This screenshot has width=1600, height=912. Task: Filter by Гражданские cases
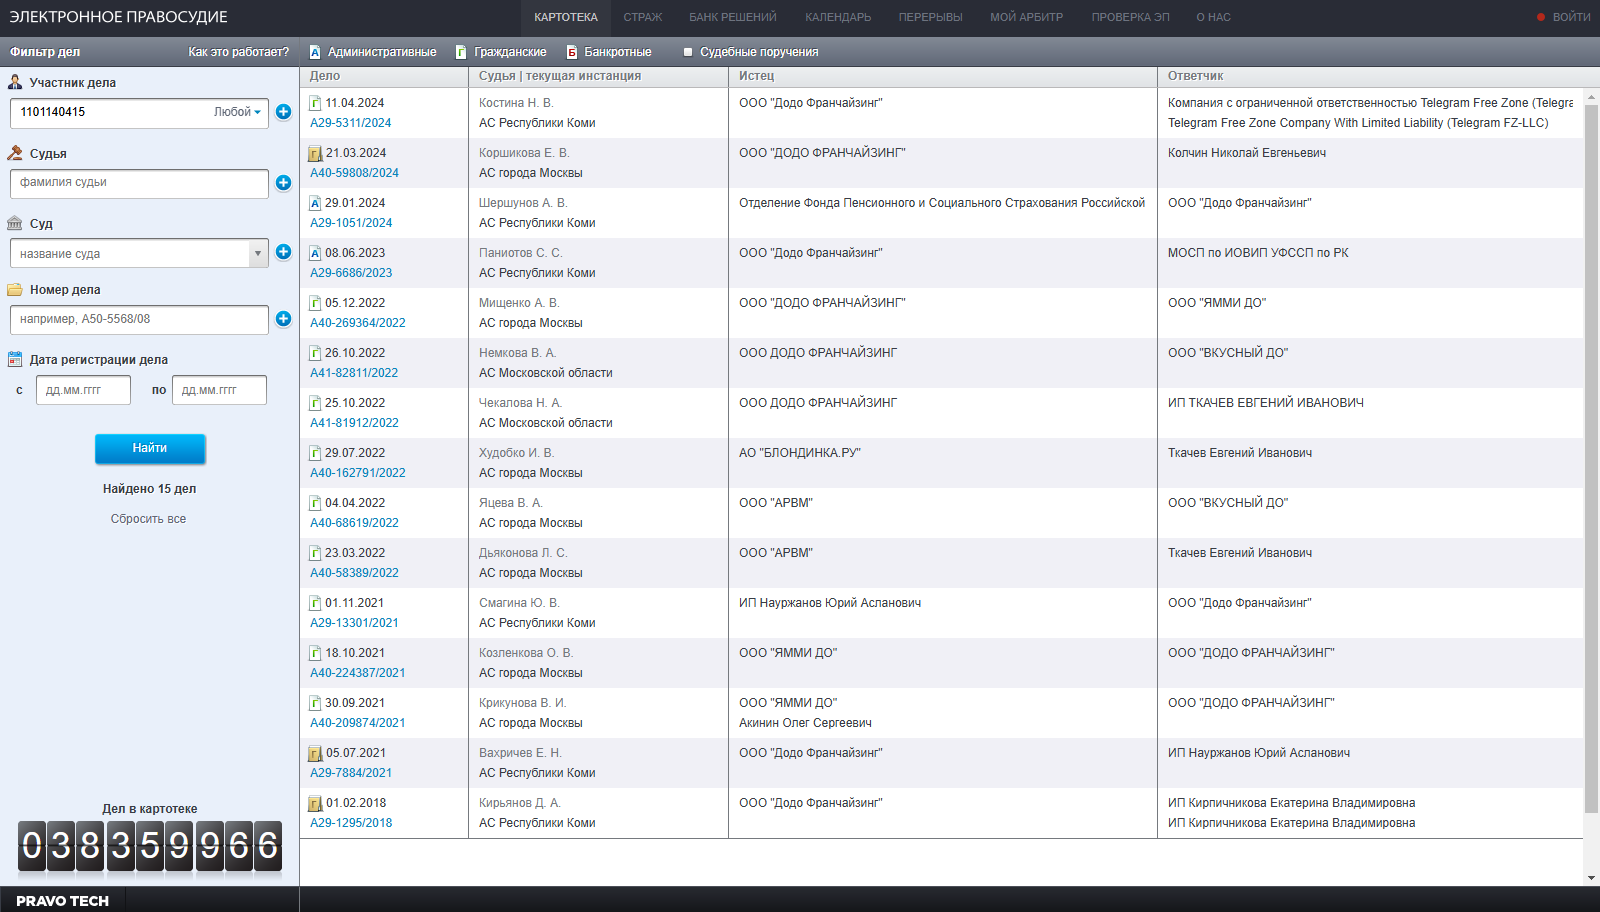tap(501, 52)
